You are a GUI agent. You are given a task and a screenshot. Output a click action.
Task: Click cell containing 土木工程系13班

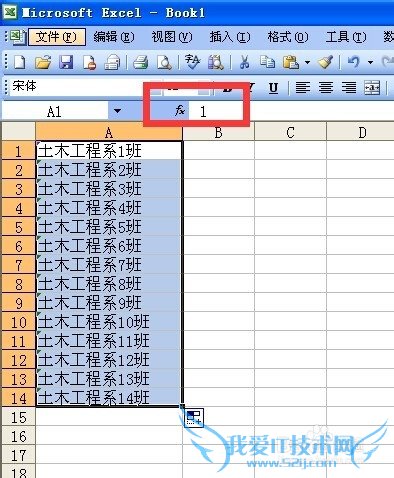pos(109,379)
